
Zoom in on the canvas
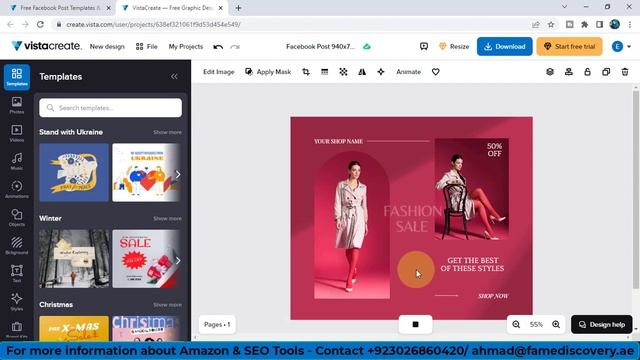click(556, 324)
